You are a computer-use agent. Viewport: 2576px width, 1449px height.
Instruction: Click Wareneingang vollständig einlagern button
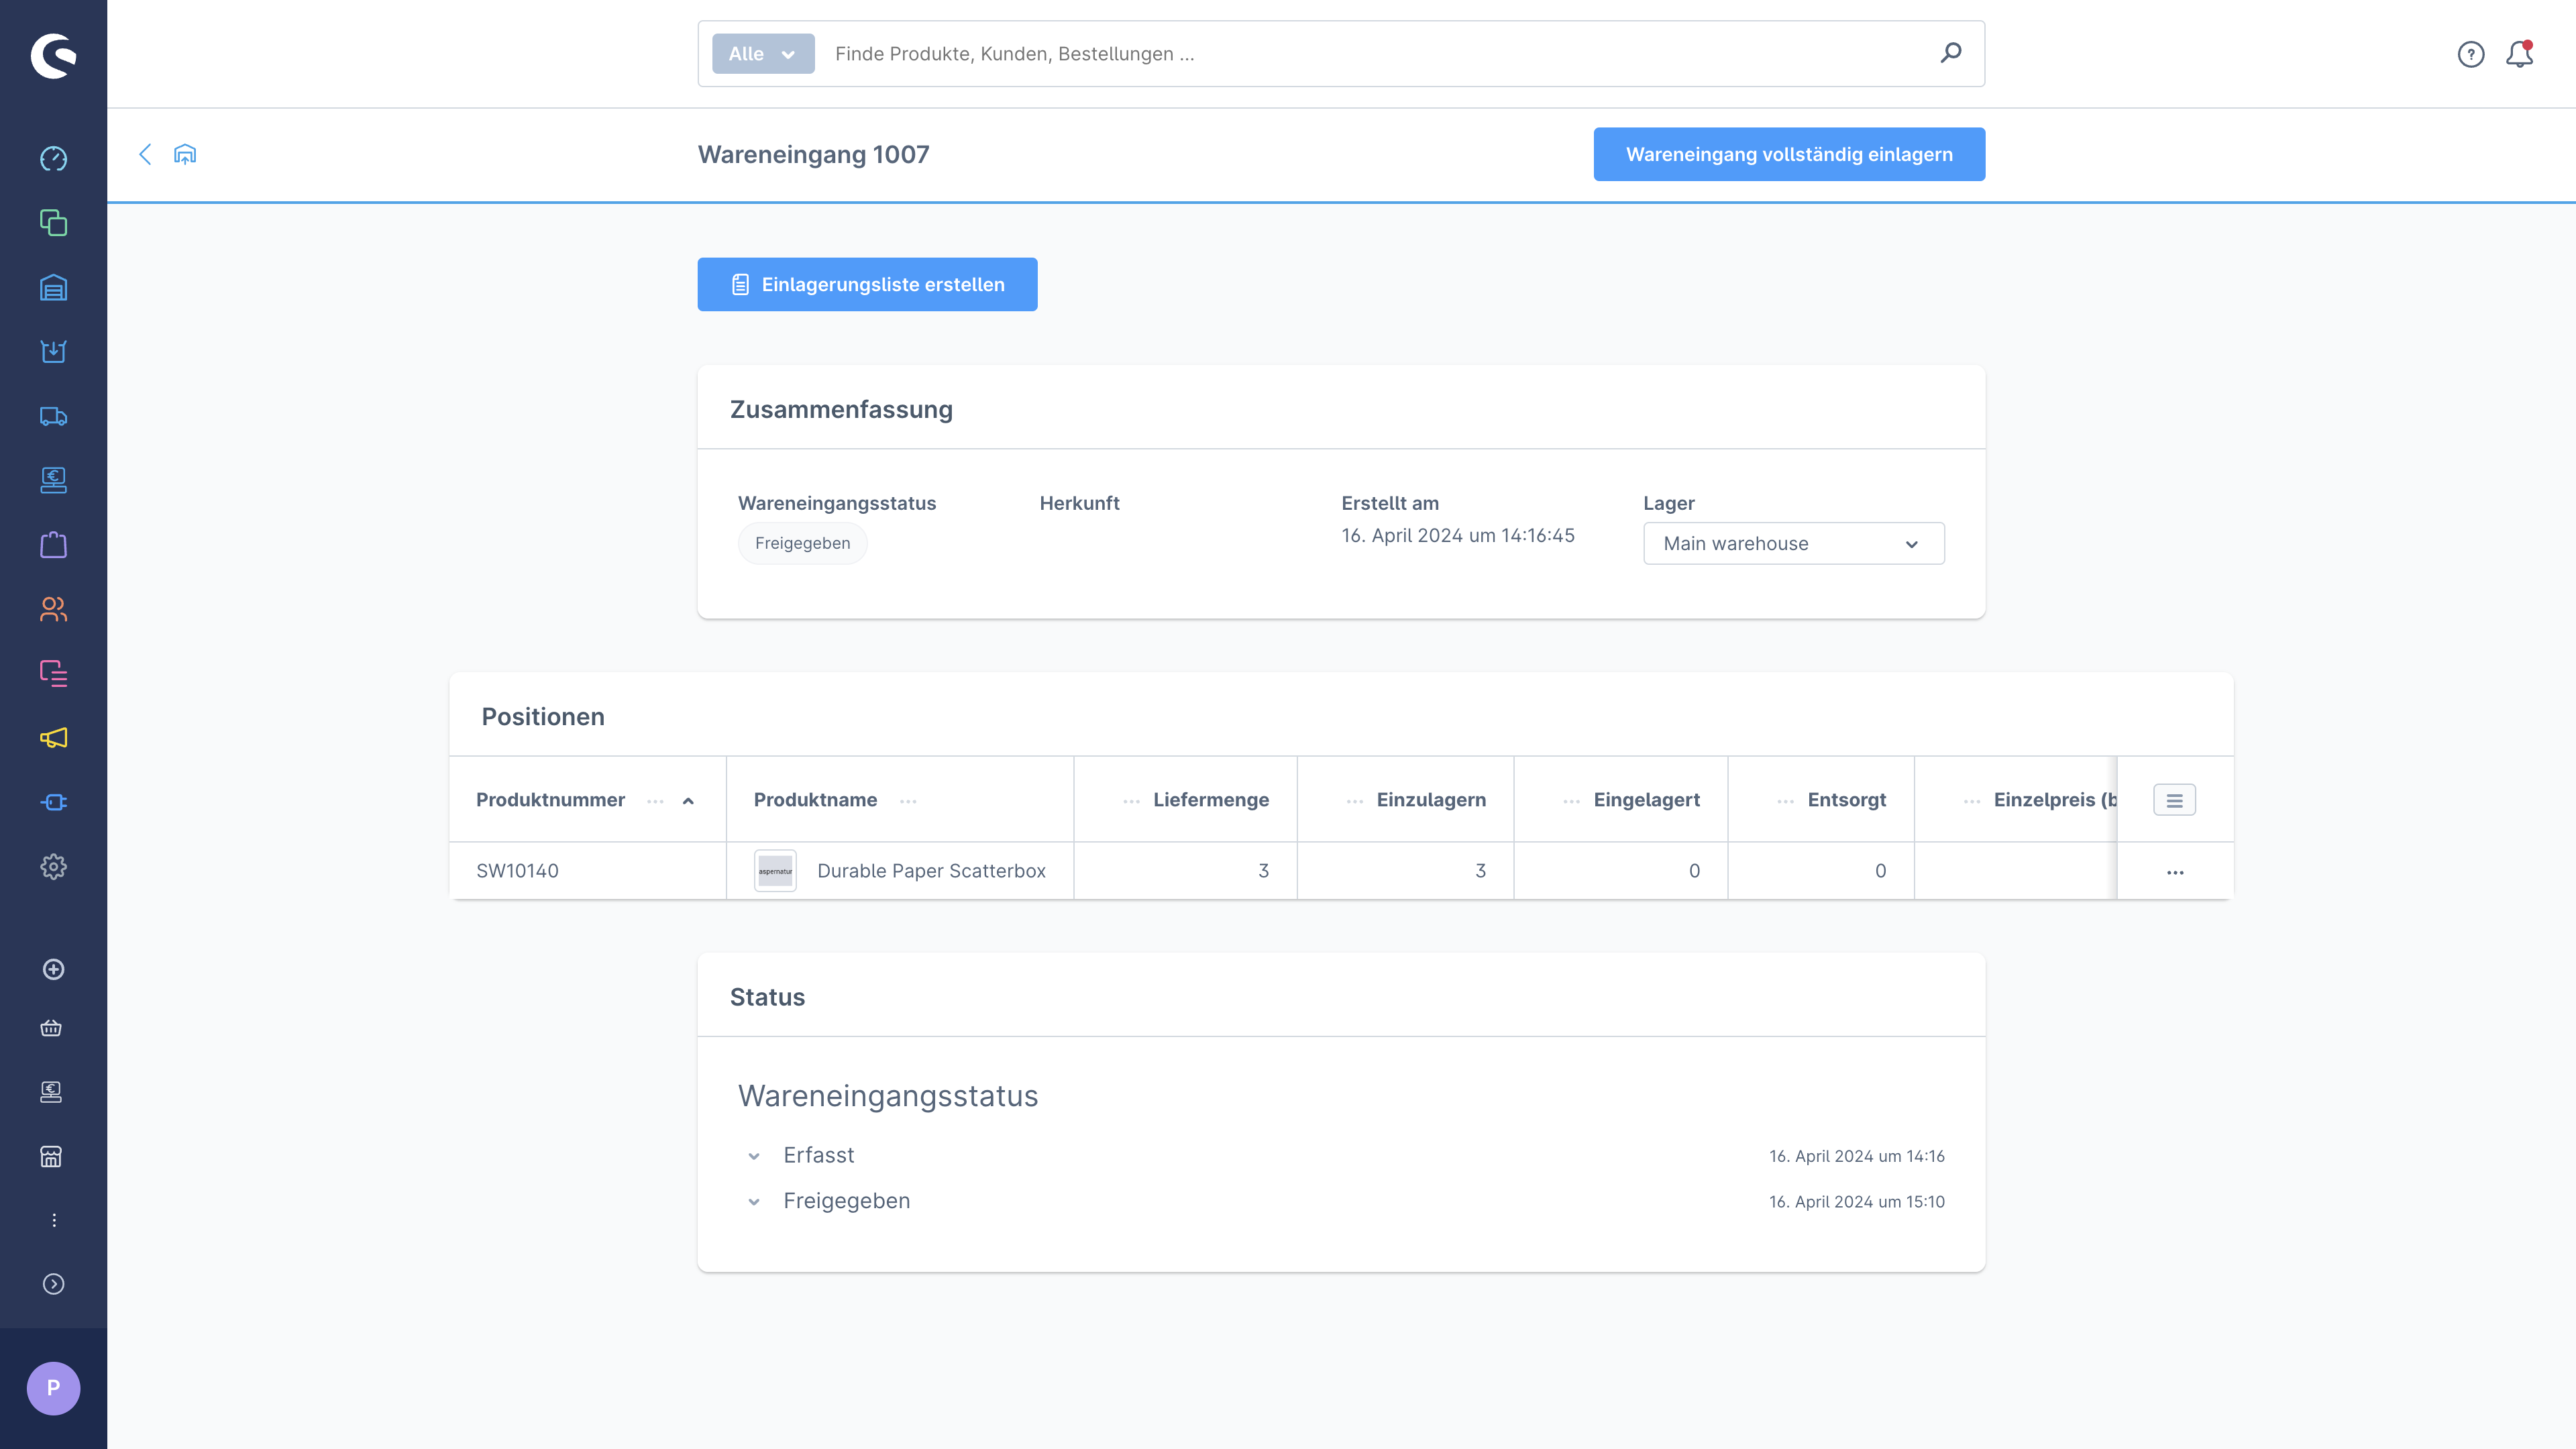(x=1788, y=154)
